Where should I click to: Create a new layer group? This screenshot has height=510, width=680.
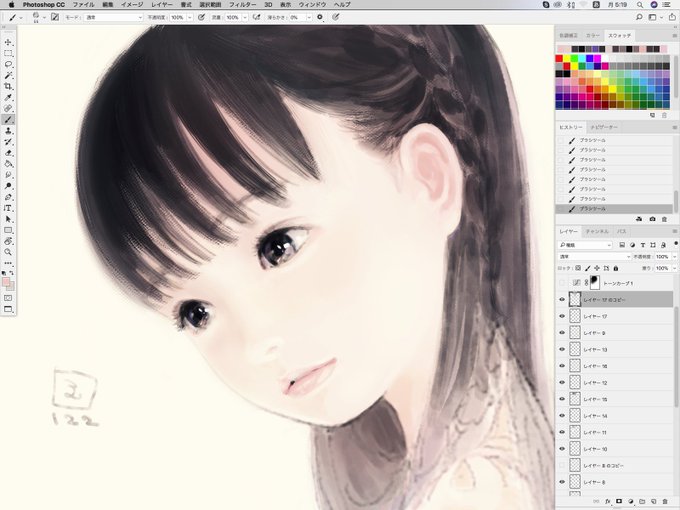click(642, 502)
